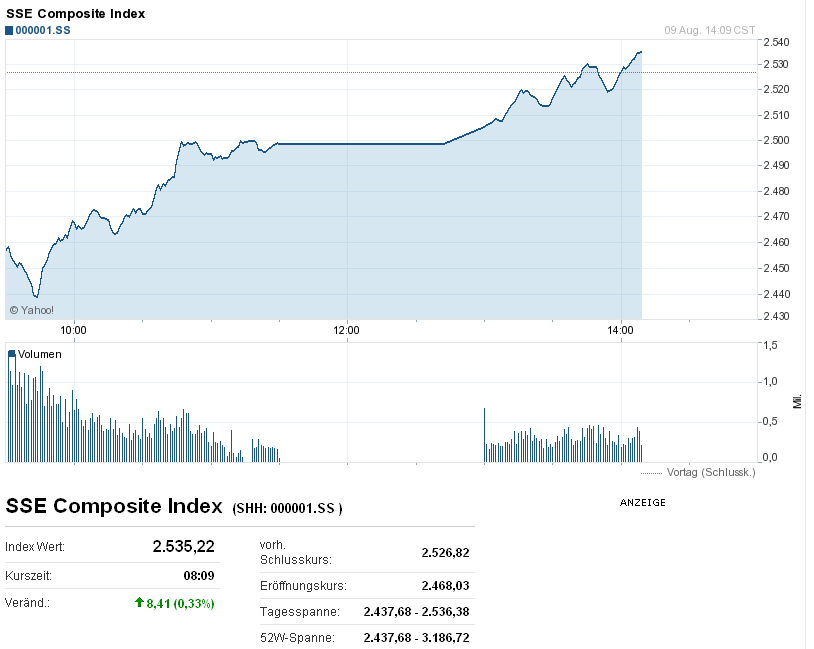Screen dimensions: 814x649
Task: Click the dotted orange Vortag legend line
Action: (x=651, y=473)
